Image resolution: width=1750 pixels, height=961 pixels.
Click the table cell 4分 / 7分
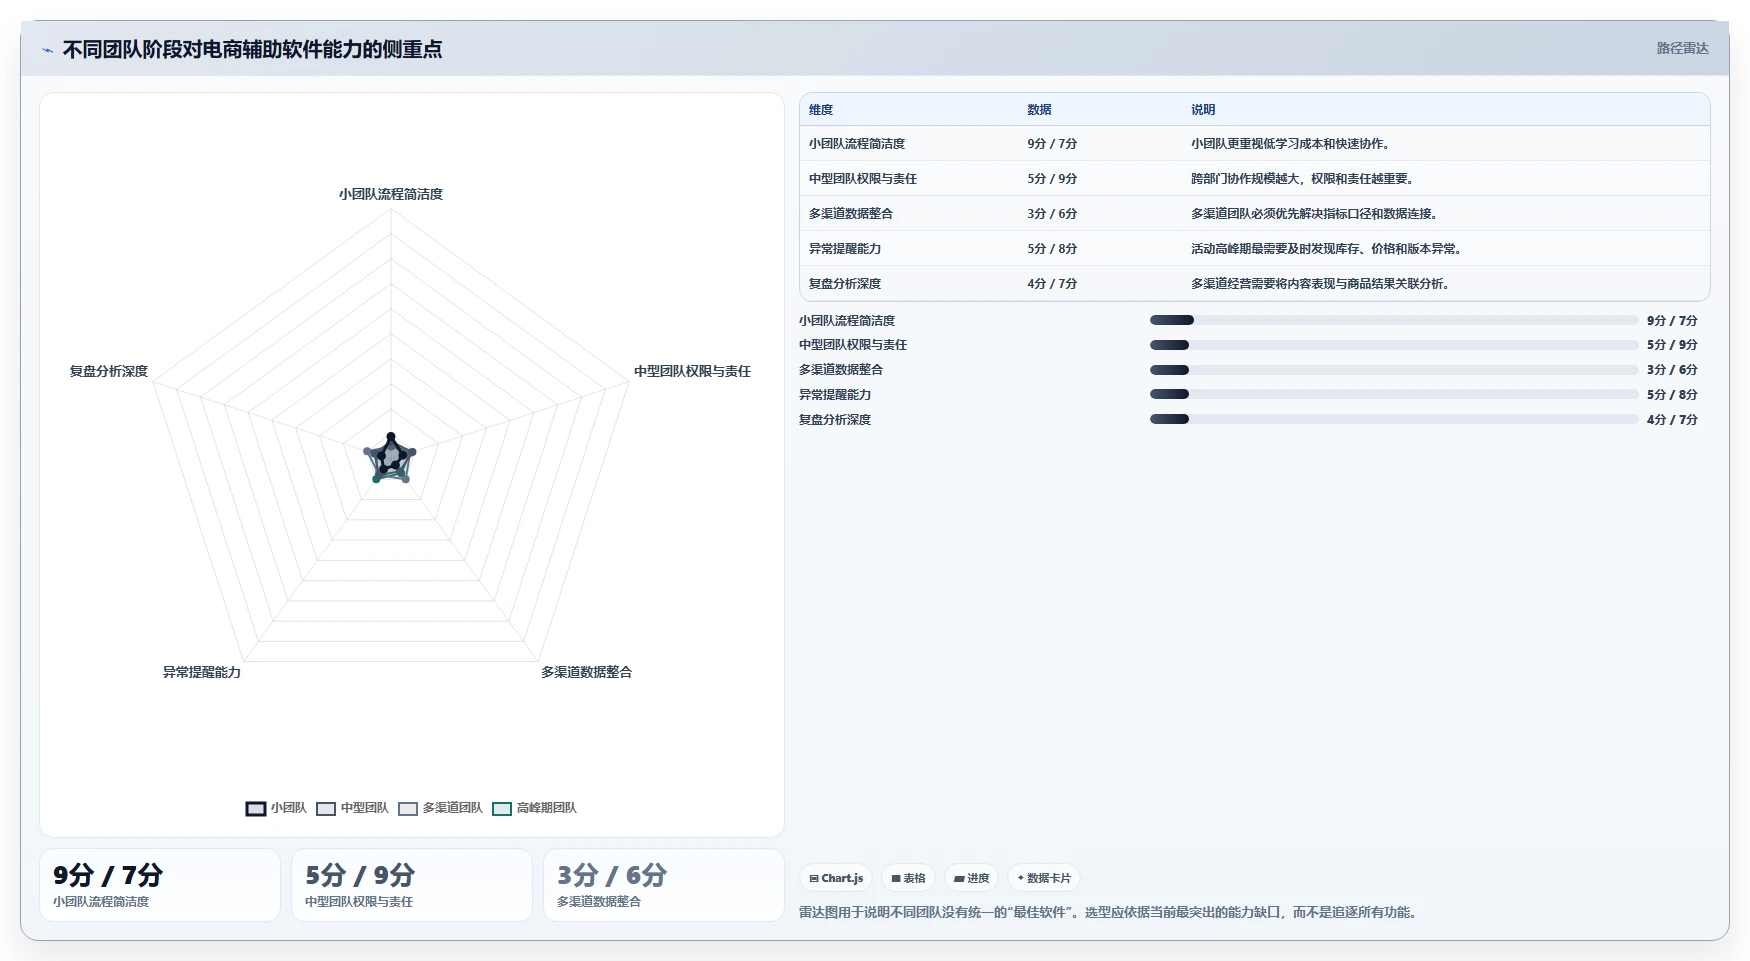click(1052, 284)
